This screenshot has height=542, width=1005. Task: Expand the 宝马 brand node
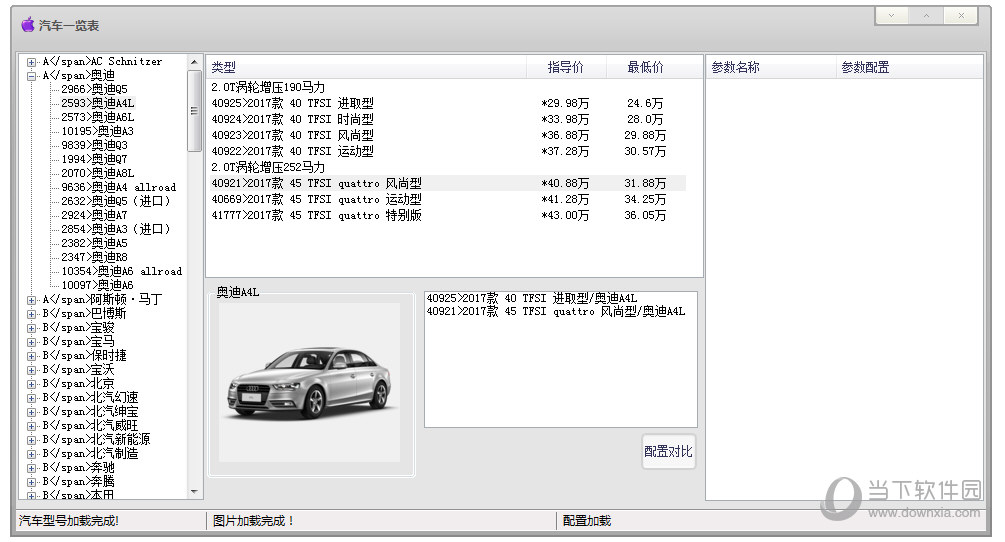[x=31, y=343]
